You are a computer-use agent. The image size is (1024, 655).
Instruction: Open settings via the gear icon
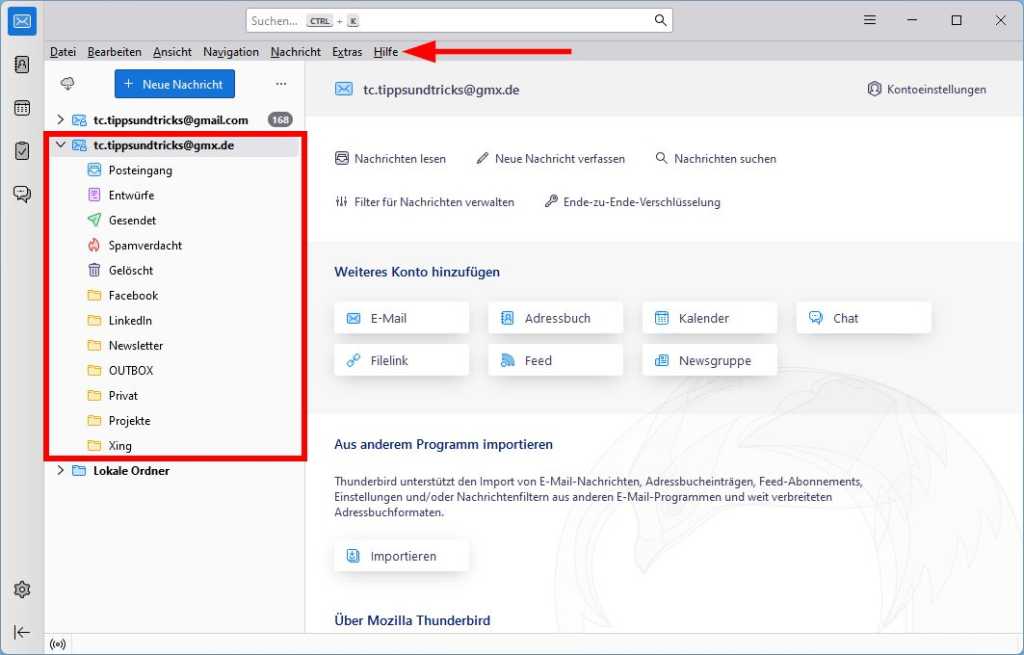[22, 589]
